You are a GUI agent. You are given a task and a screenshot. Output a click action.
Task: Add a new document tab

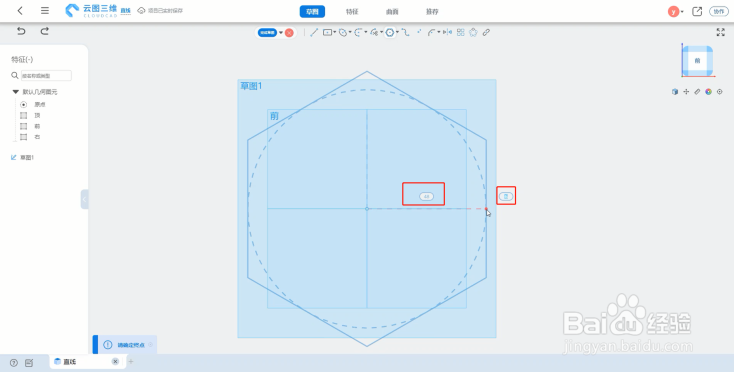click(x=131, y=361)
